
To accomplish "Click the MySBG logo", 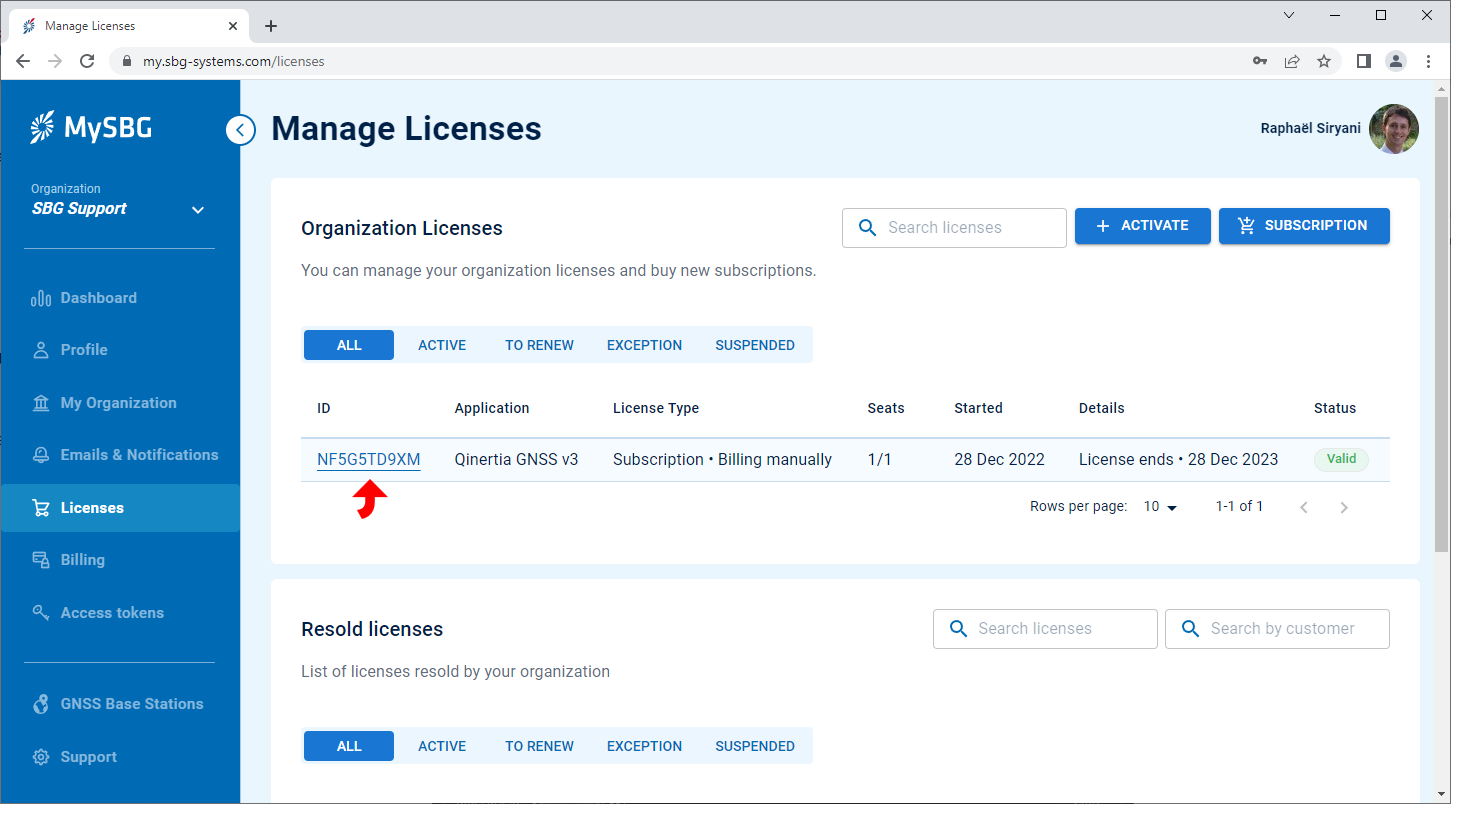I will (91, 127).
